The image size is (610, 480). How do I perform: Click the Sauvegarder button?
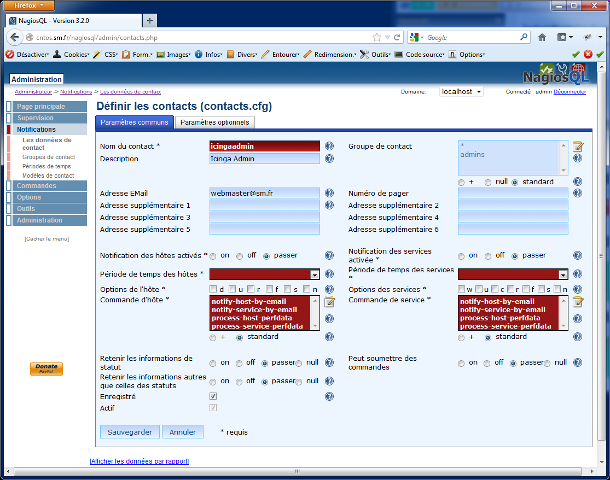128,432
